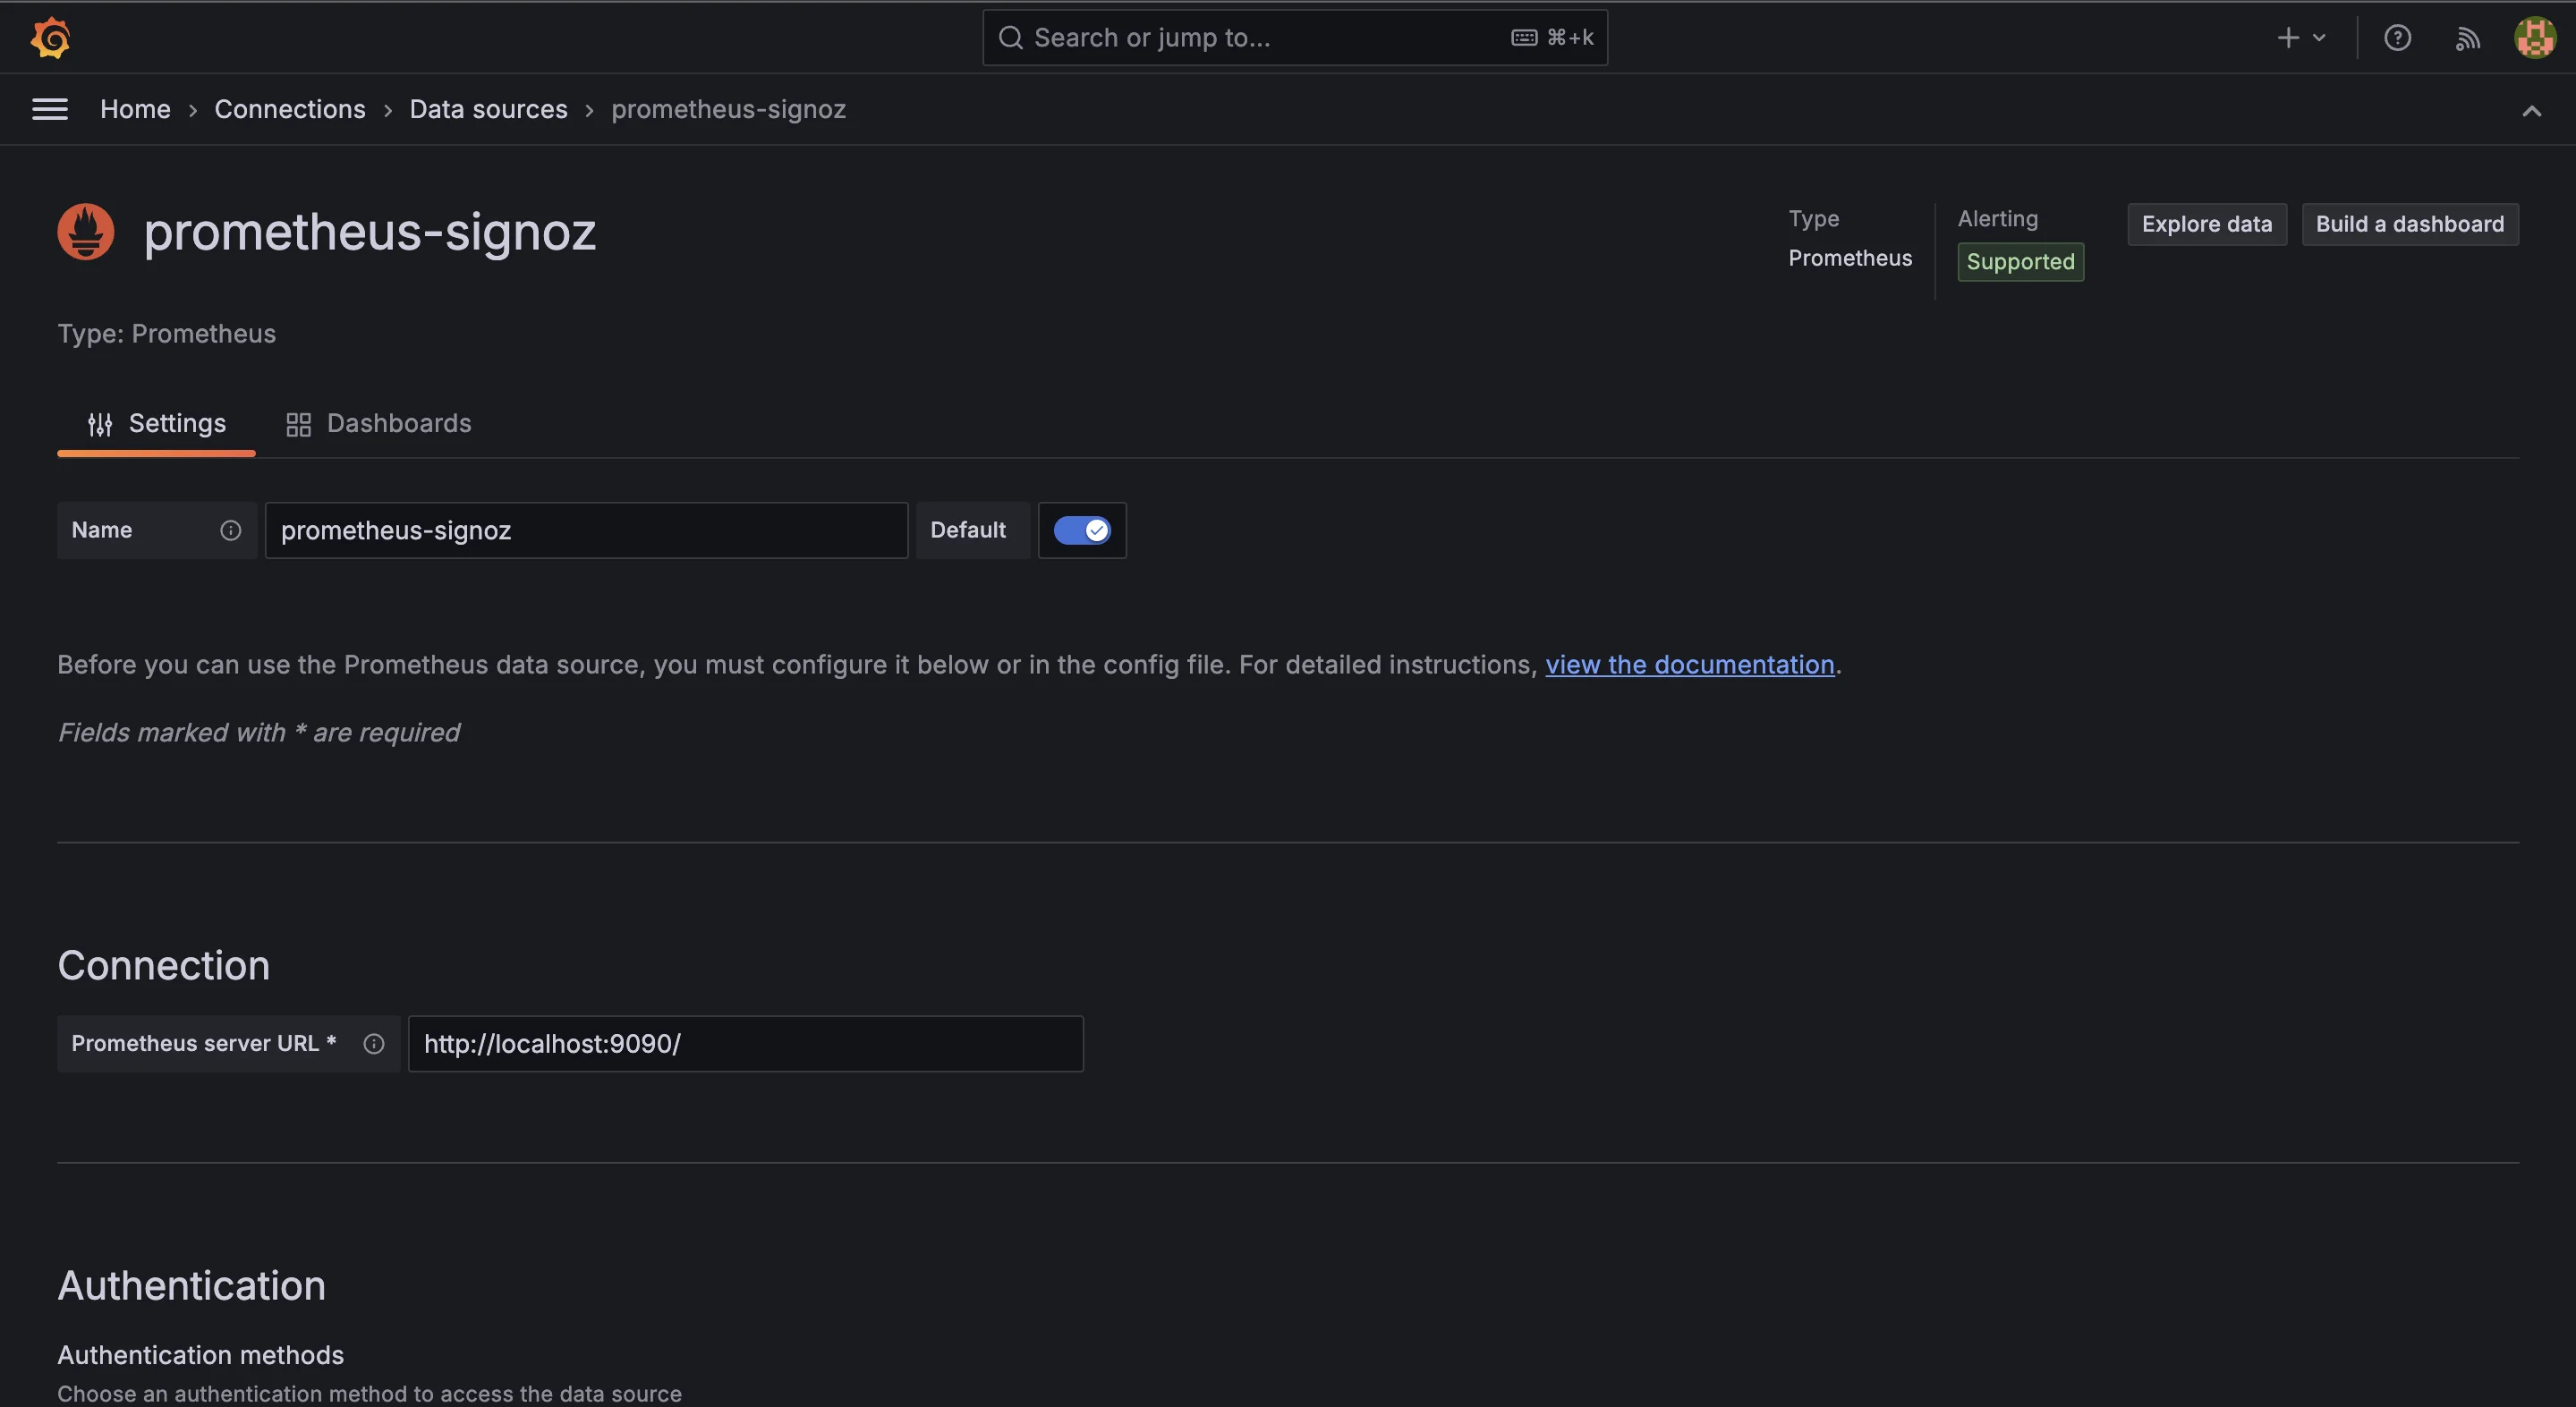Image resolution: width=2576 pixels, height=1407 pixels.
Task: Click the Type: Prometheus subtitle
Action: (x=166, y=334)
